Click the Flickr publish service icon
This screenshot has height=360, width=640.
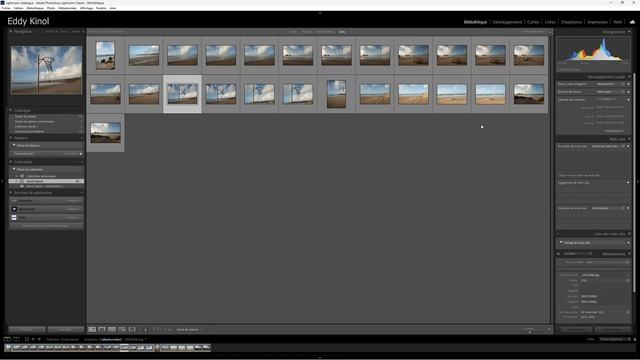(14, 218)
